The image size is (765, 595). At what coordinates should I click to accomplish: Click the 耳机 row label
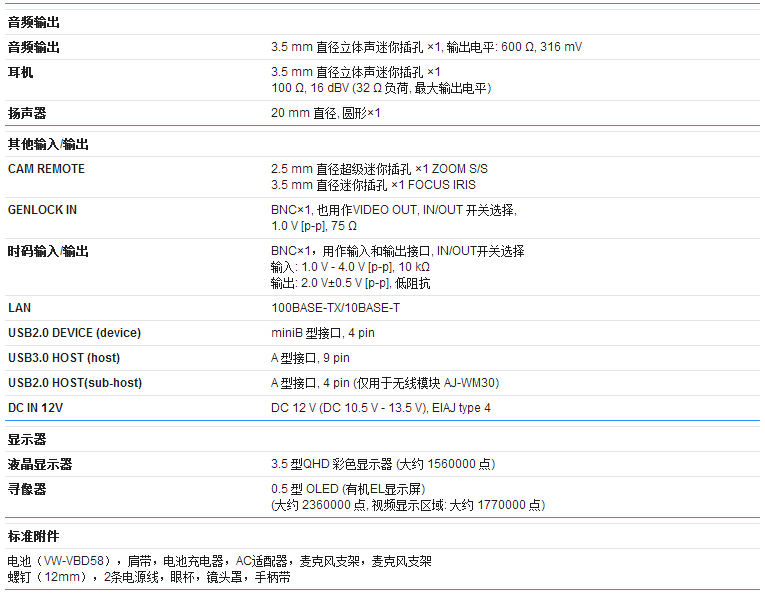(x=21, y=72)
